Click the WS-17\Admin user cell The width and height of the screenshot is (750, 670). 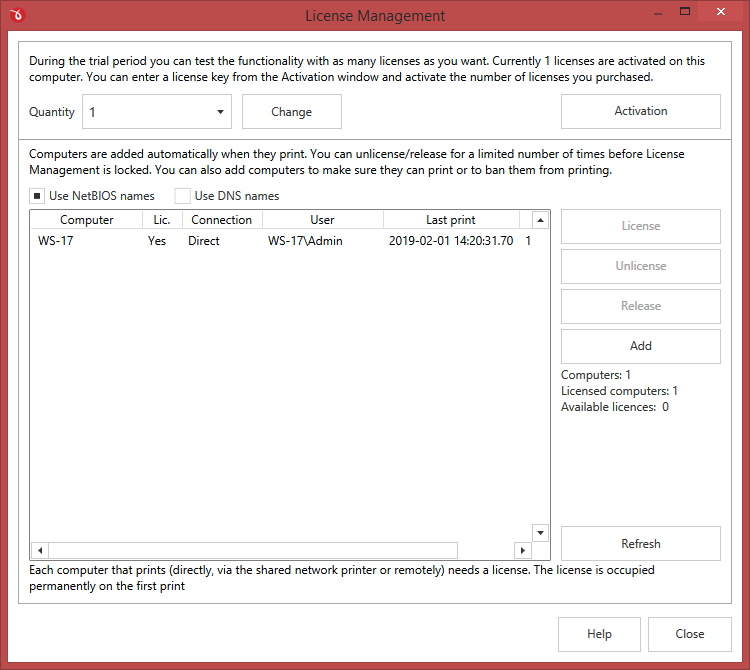click(305, 241)
